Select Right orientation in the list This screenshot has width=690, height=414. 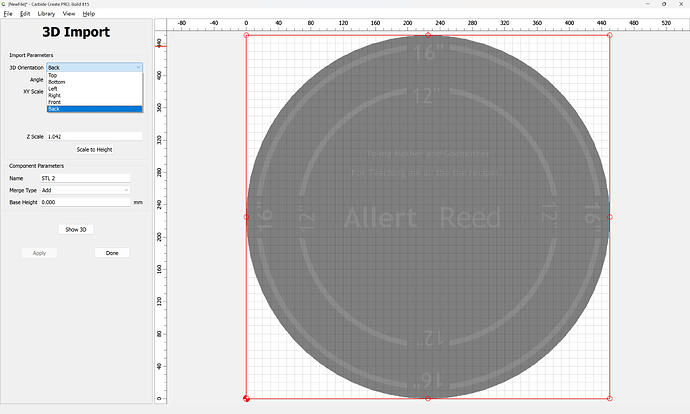(x=95, y=95)
